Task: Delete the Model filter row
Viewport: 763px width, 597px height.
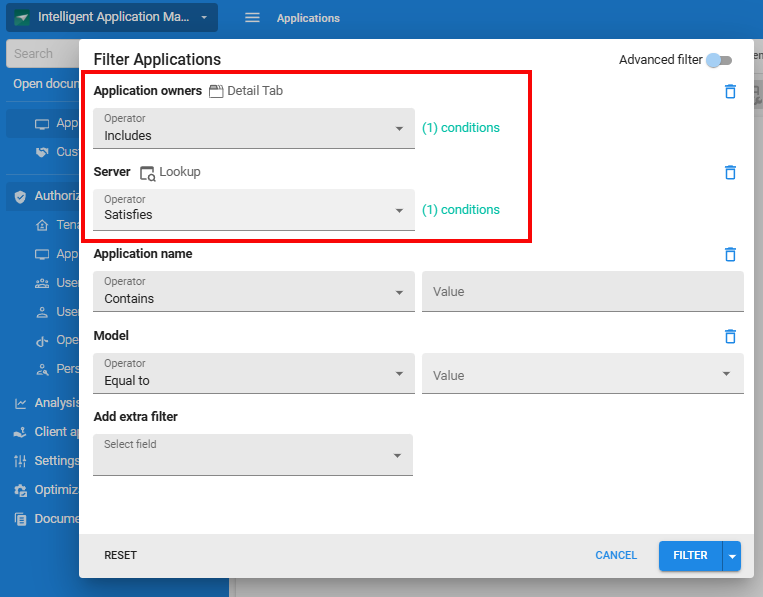Action: tap(730, 336)
